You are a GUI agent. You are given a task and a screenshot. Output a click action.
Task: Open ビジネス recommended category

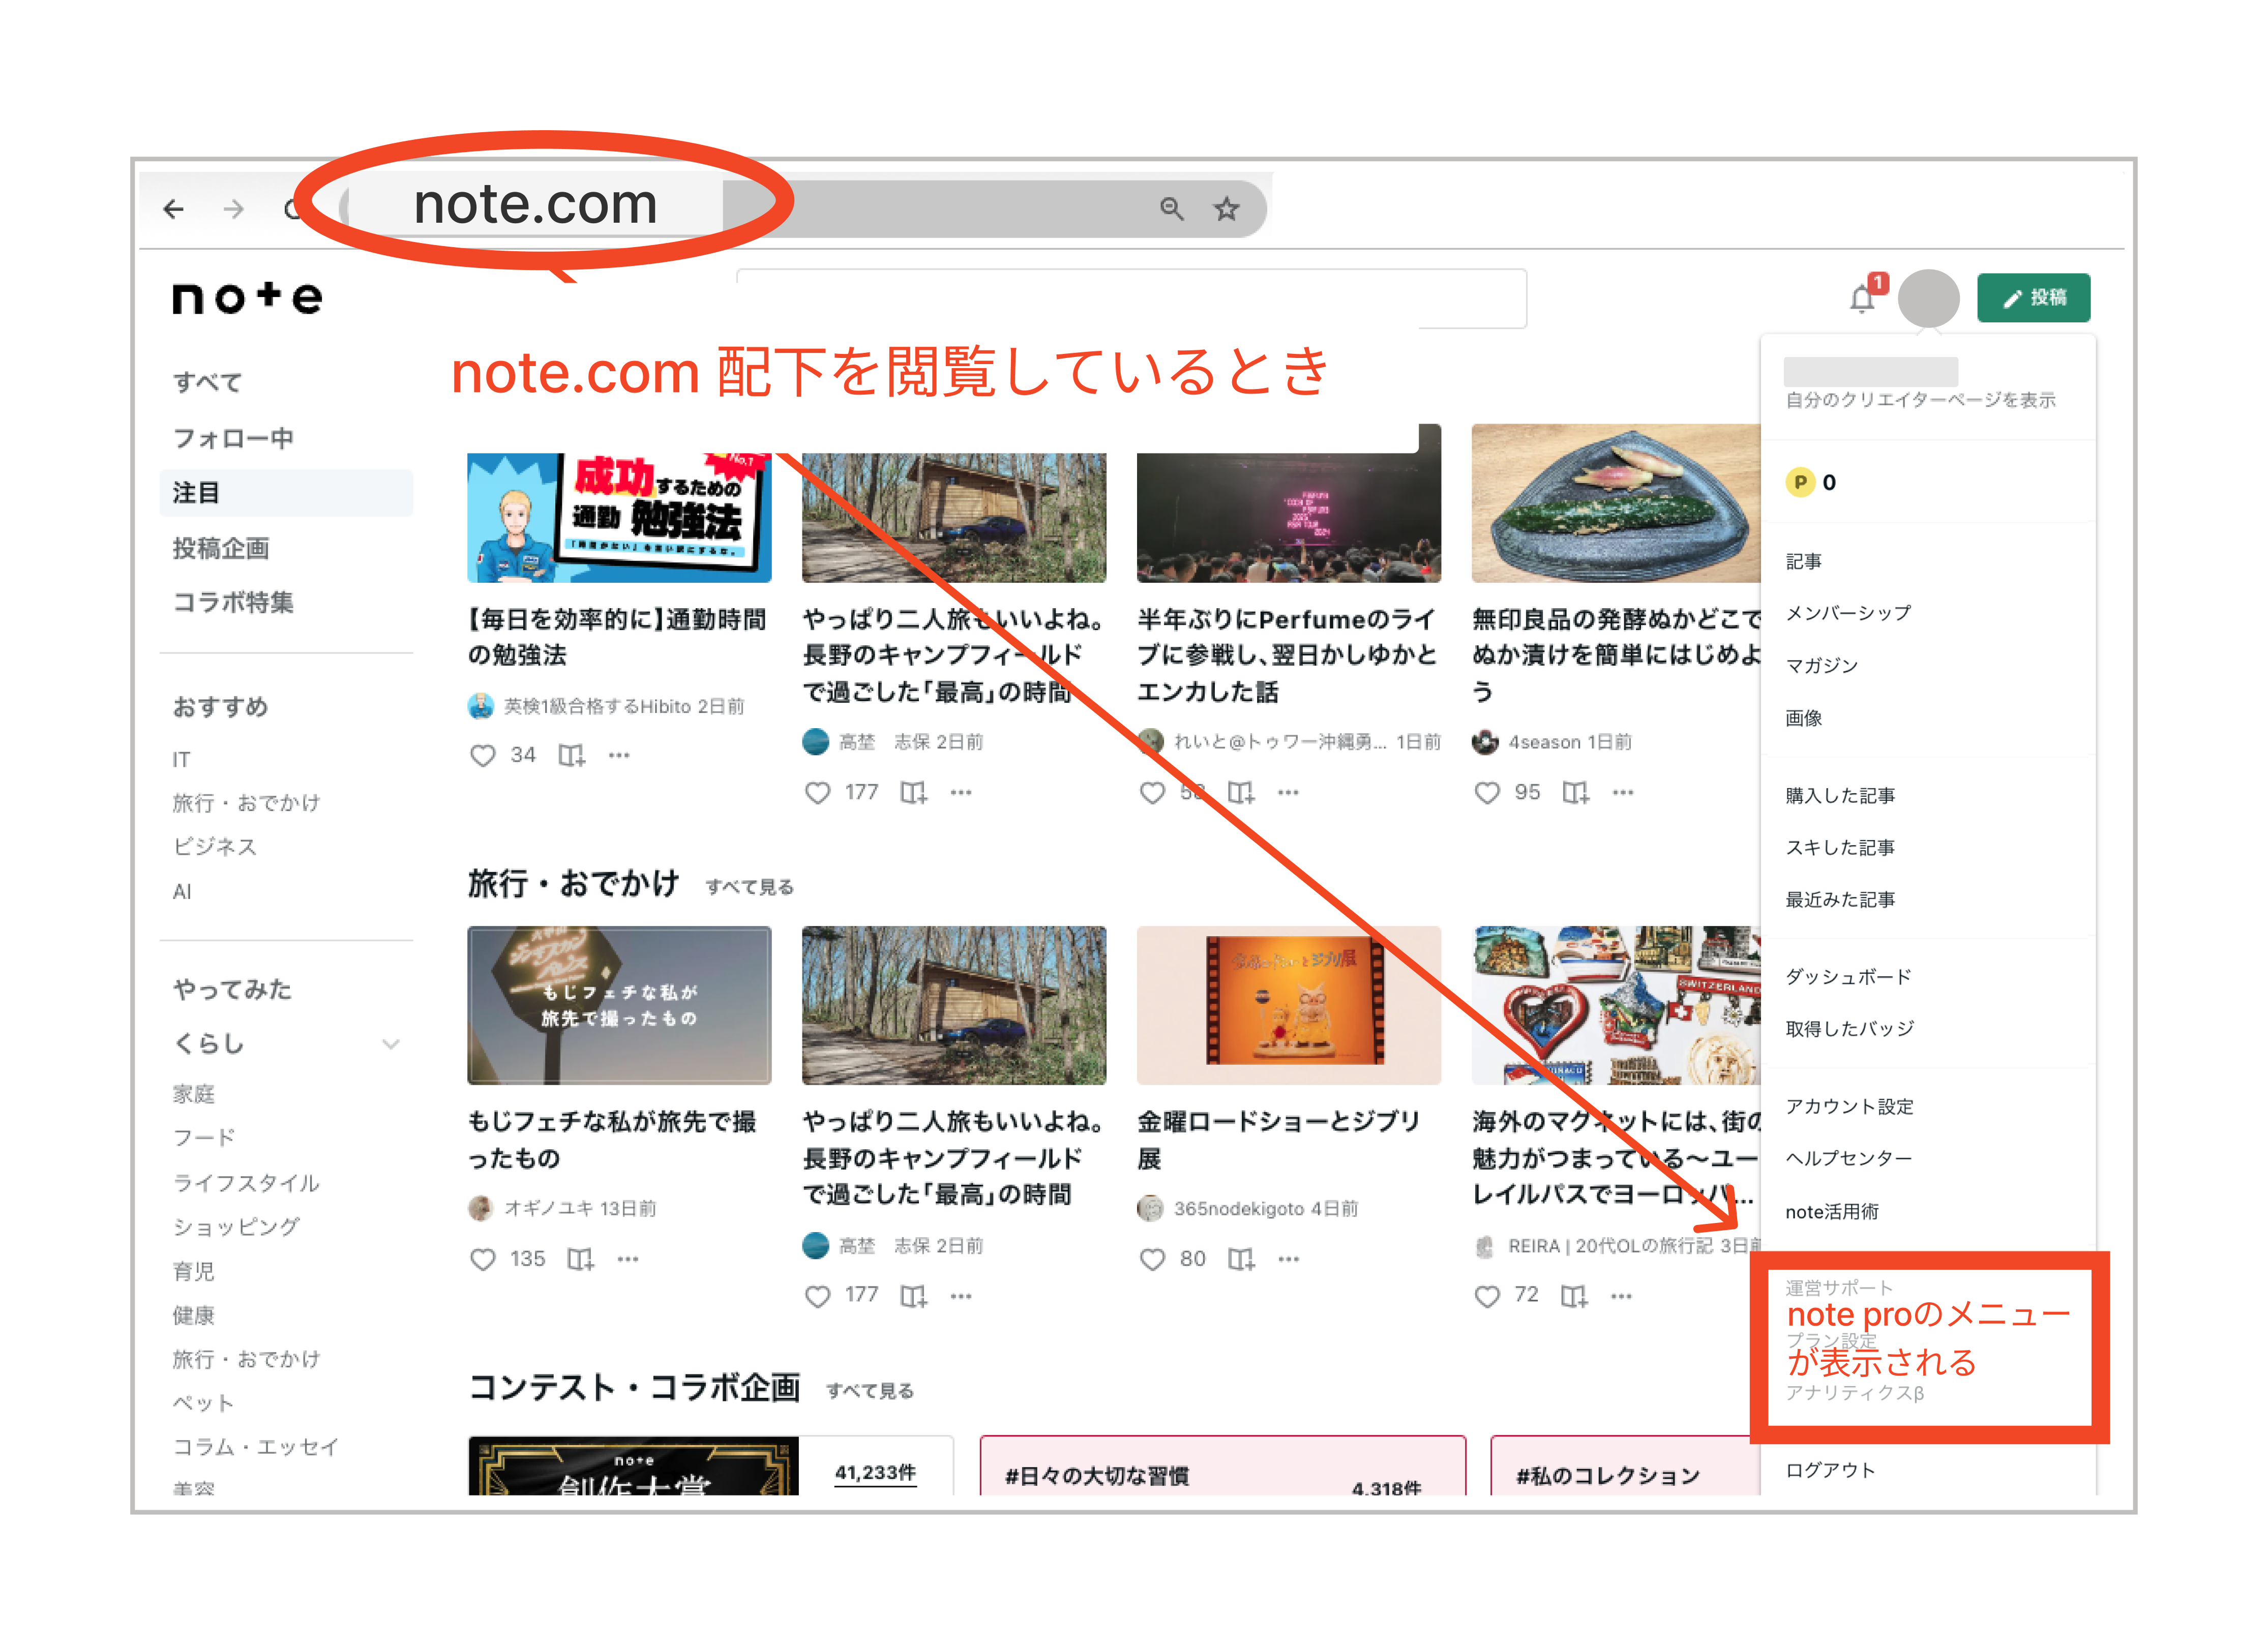pyautogui.click(x=215, y=847)
